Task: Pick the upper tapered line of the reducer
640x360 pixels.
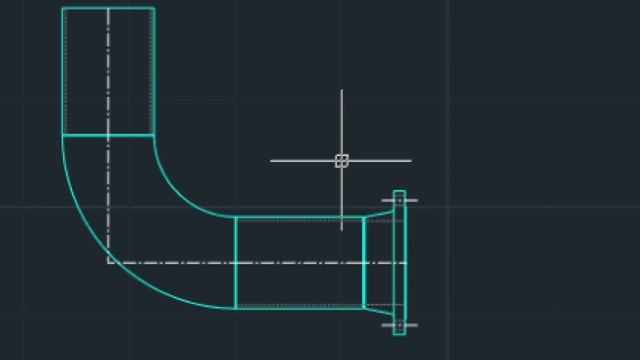Action: [x=379, y=214]
